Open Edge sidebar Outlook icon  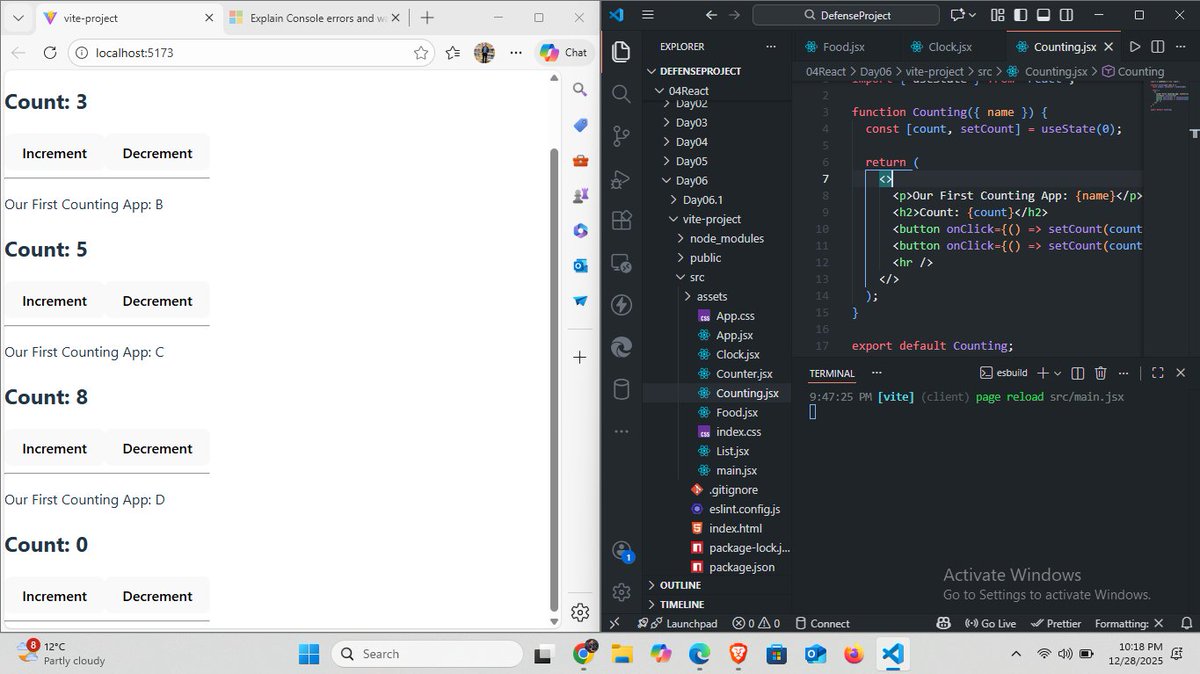coord(580,265)
